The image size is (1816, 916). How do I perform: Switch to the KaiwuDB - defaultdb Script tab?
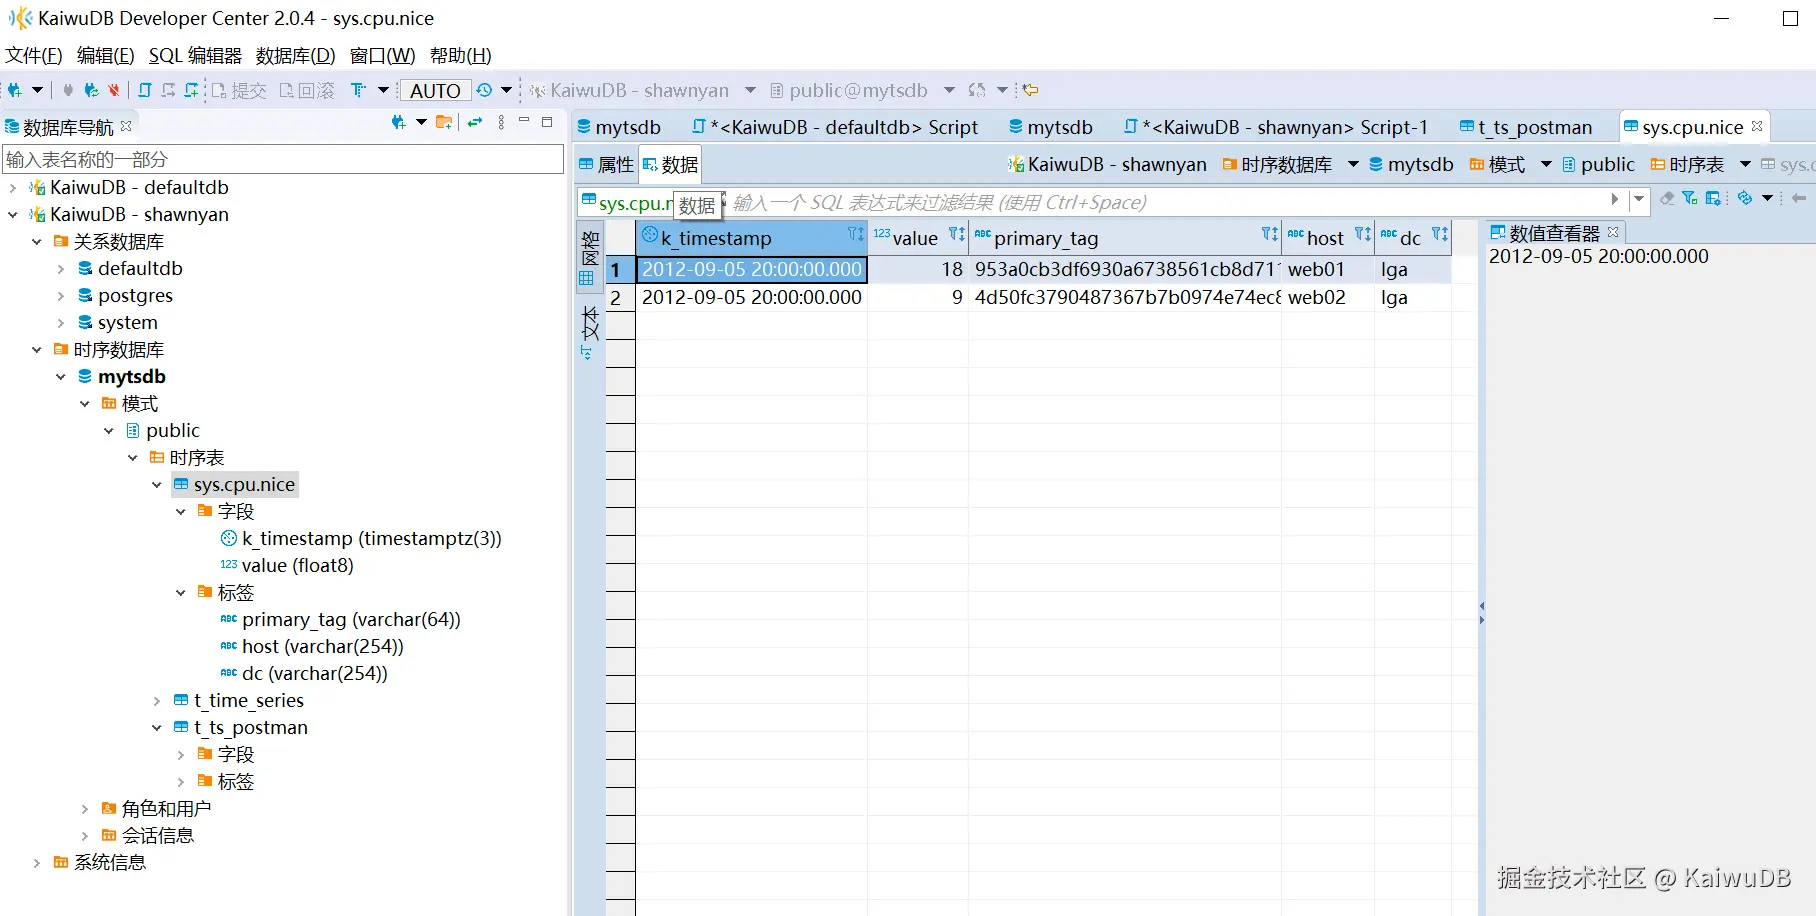click(834, 127)
